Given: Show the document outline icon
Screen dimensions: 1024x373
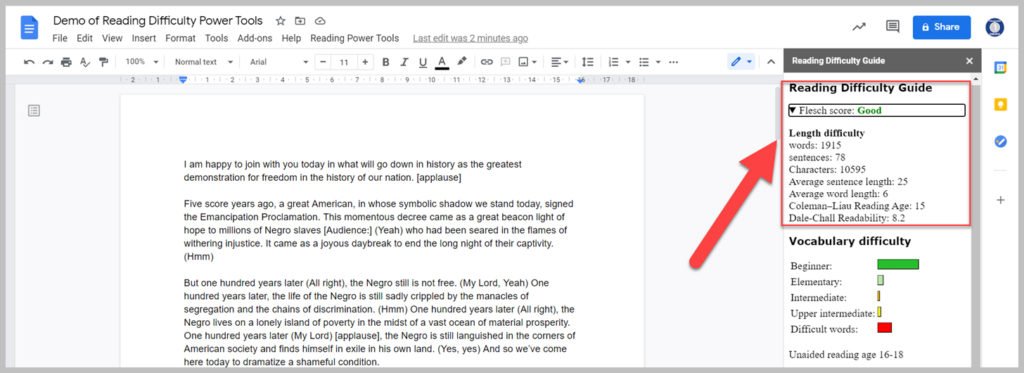Looking at the screenshot, I should [34, 110].
